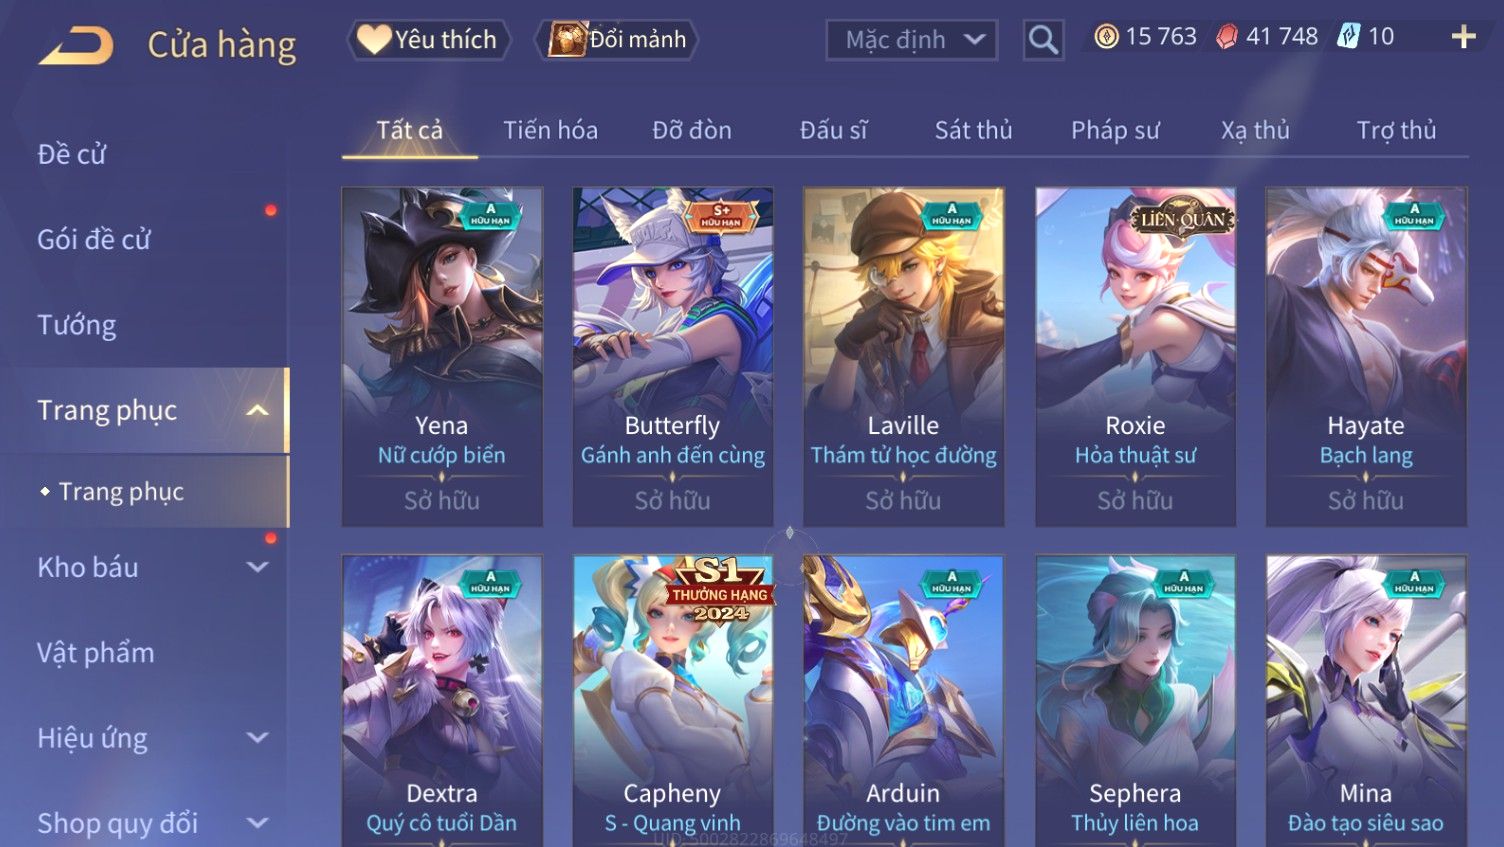Switch to the Sát thủ tab
The image size is (1504, 847).
[x=973, y=130]
